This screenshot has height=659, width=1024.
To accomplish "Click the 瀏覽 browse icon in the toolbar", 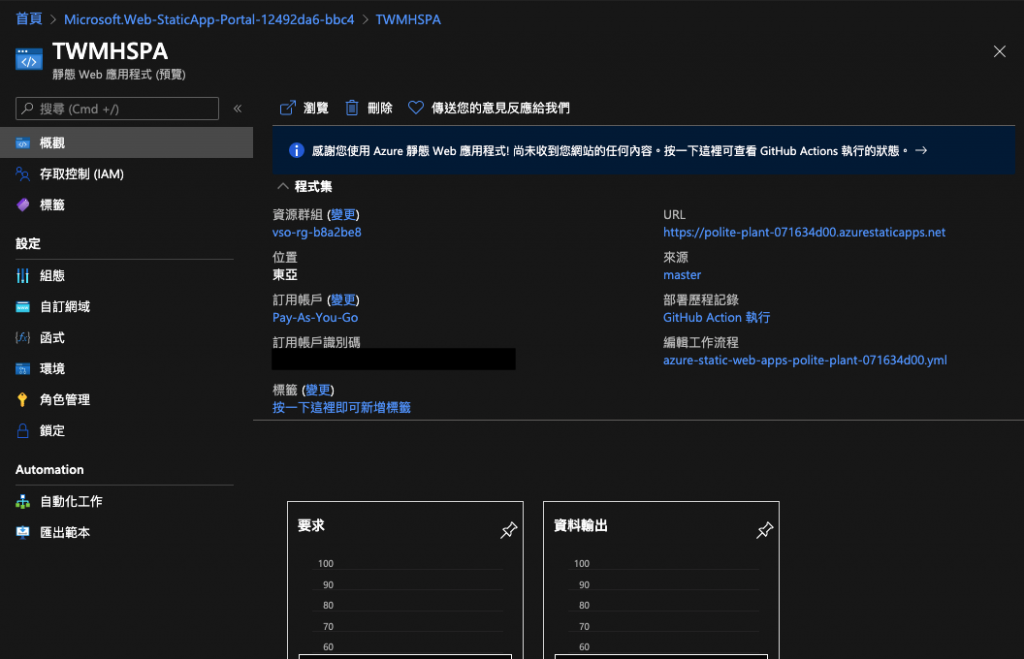I will click(287, 108).
